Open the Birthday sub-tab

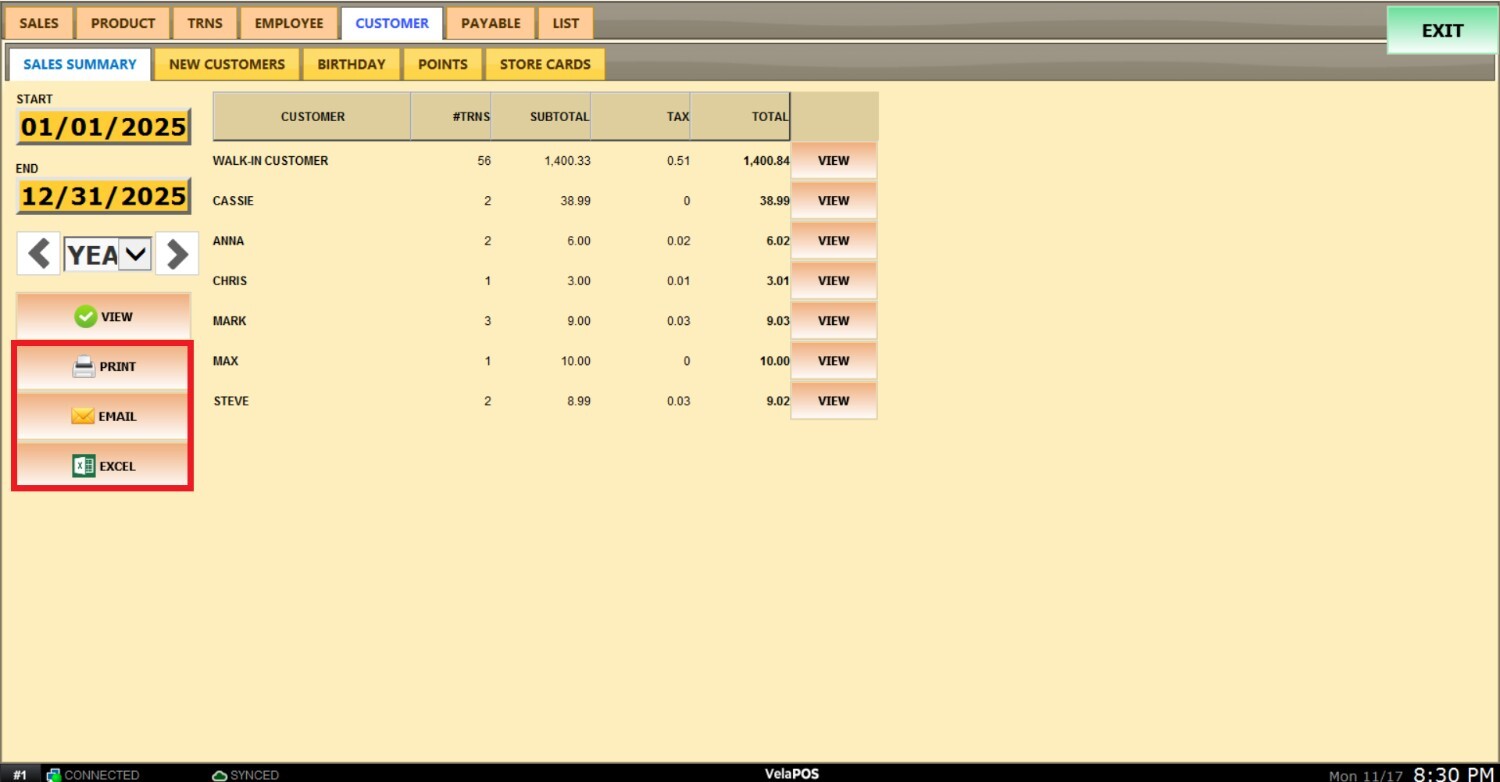point(351,64)
